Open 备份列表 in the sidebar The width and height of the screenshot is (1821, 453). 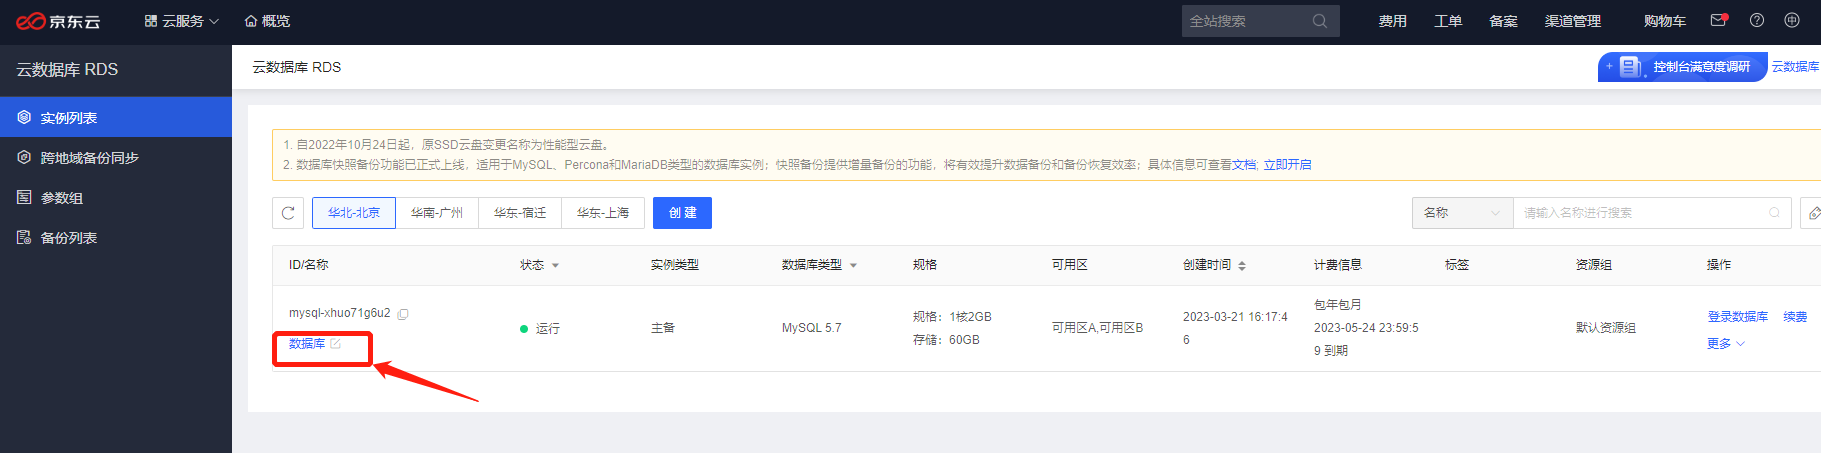(116, 237)
